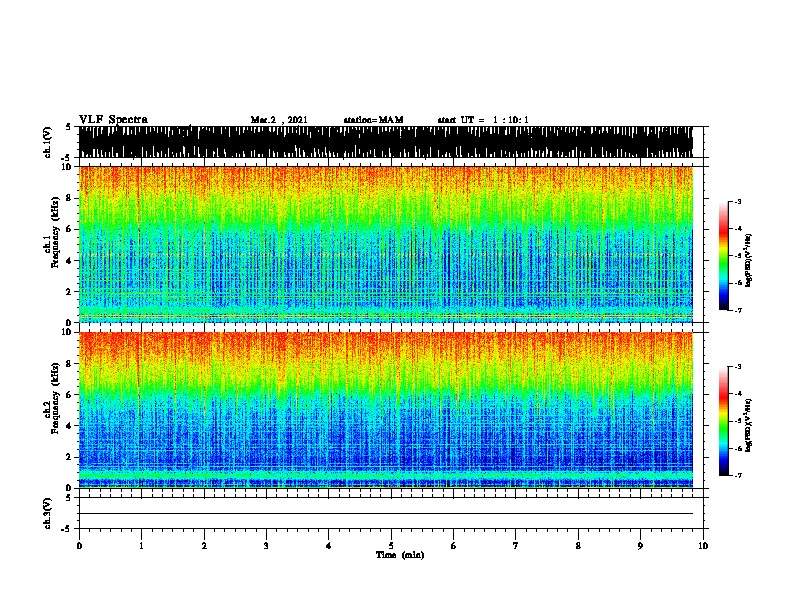792x612 pixels.
Task: Click the "5" volt tick on ch.3 axis
Action: (68, 498)
